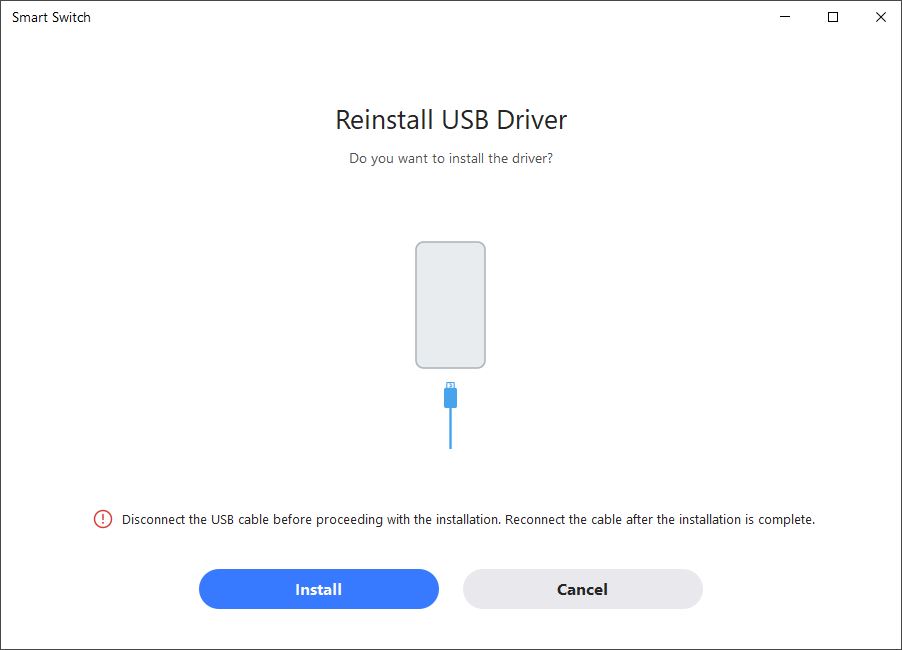Click the word 'Driver' in the heading
Screen dimensions: 902x650
pos(532,120)
